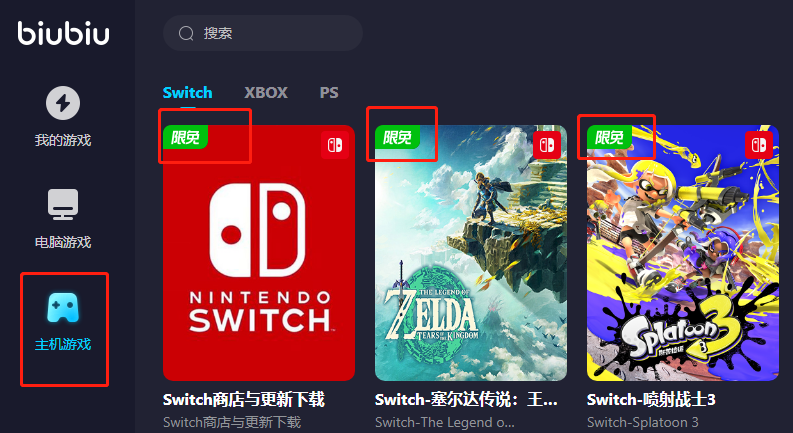Open 电脑游戏 monitor icon
Viewport: 793px width, 433px height.
(63, 204)
